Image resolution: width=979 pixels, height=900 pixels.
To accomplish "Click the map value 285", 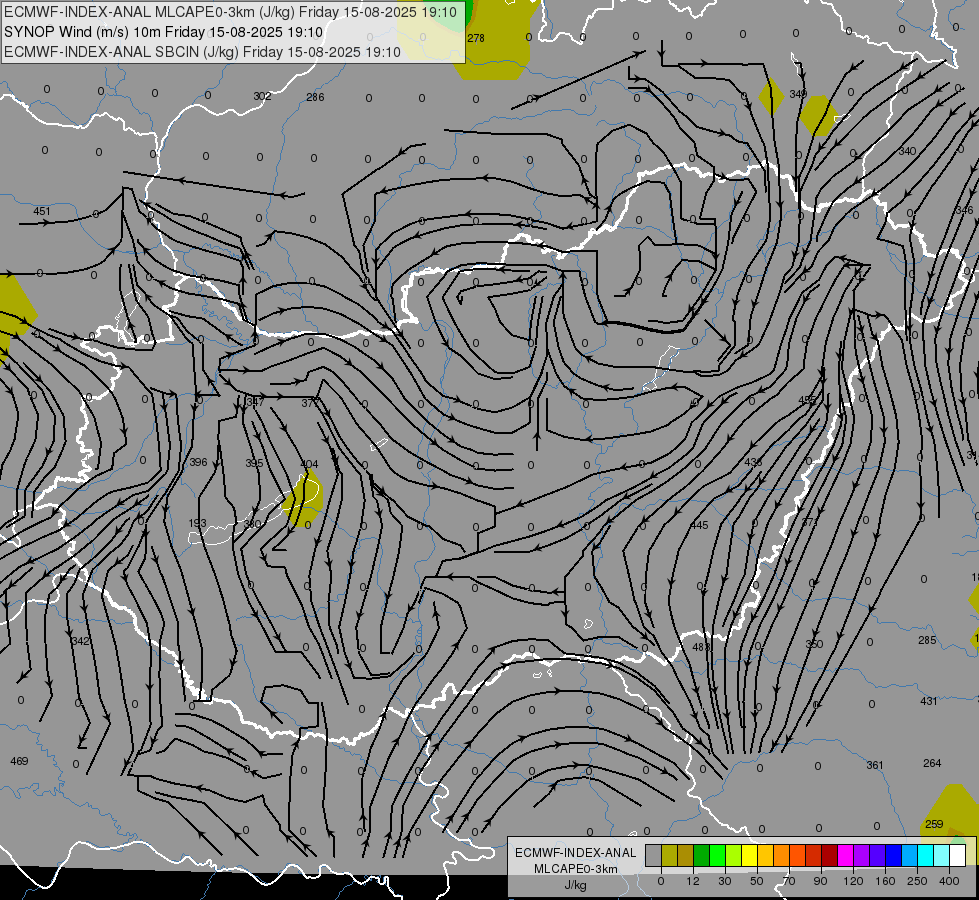I will (x=927, y=640).
